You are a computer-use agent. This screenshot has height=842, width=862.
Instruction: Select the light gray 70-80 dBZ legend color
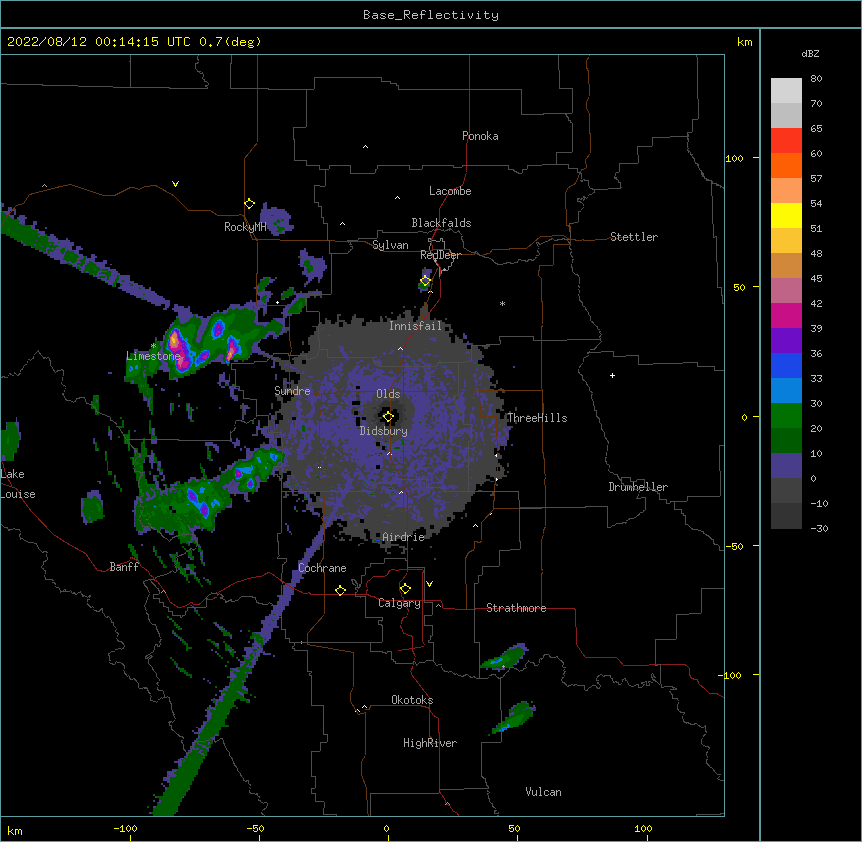click(786, 91)
